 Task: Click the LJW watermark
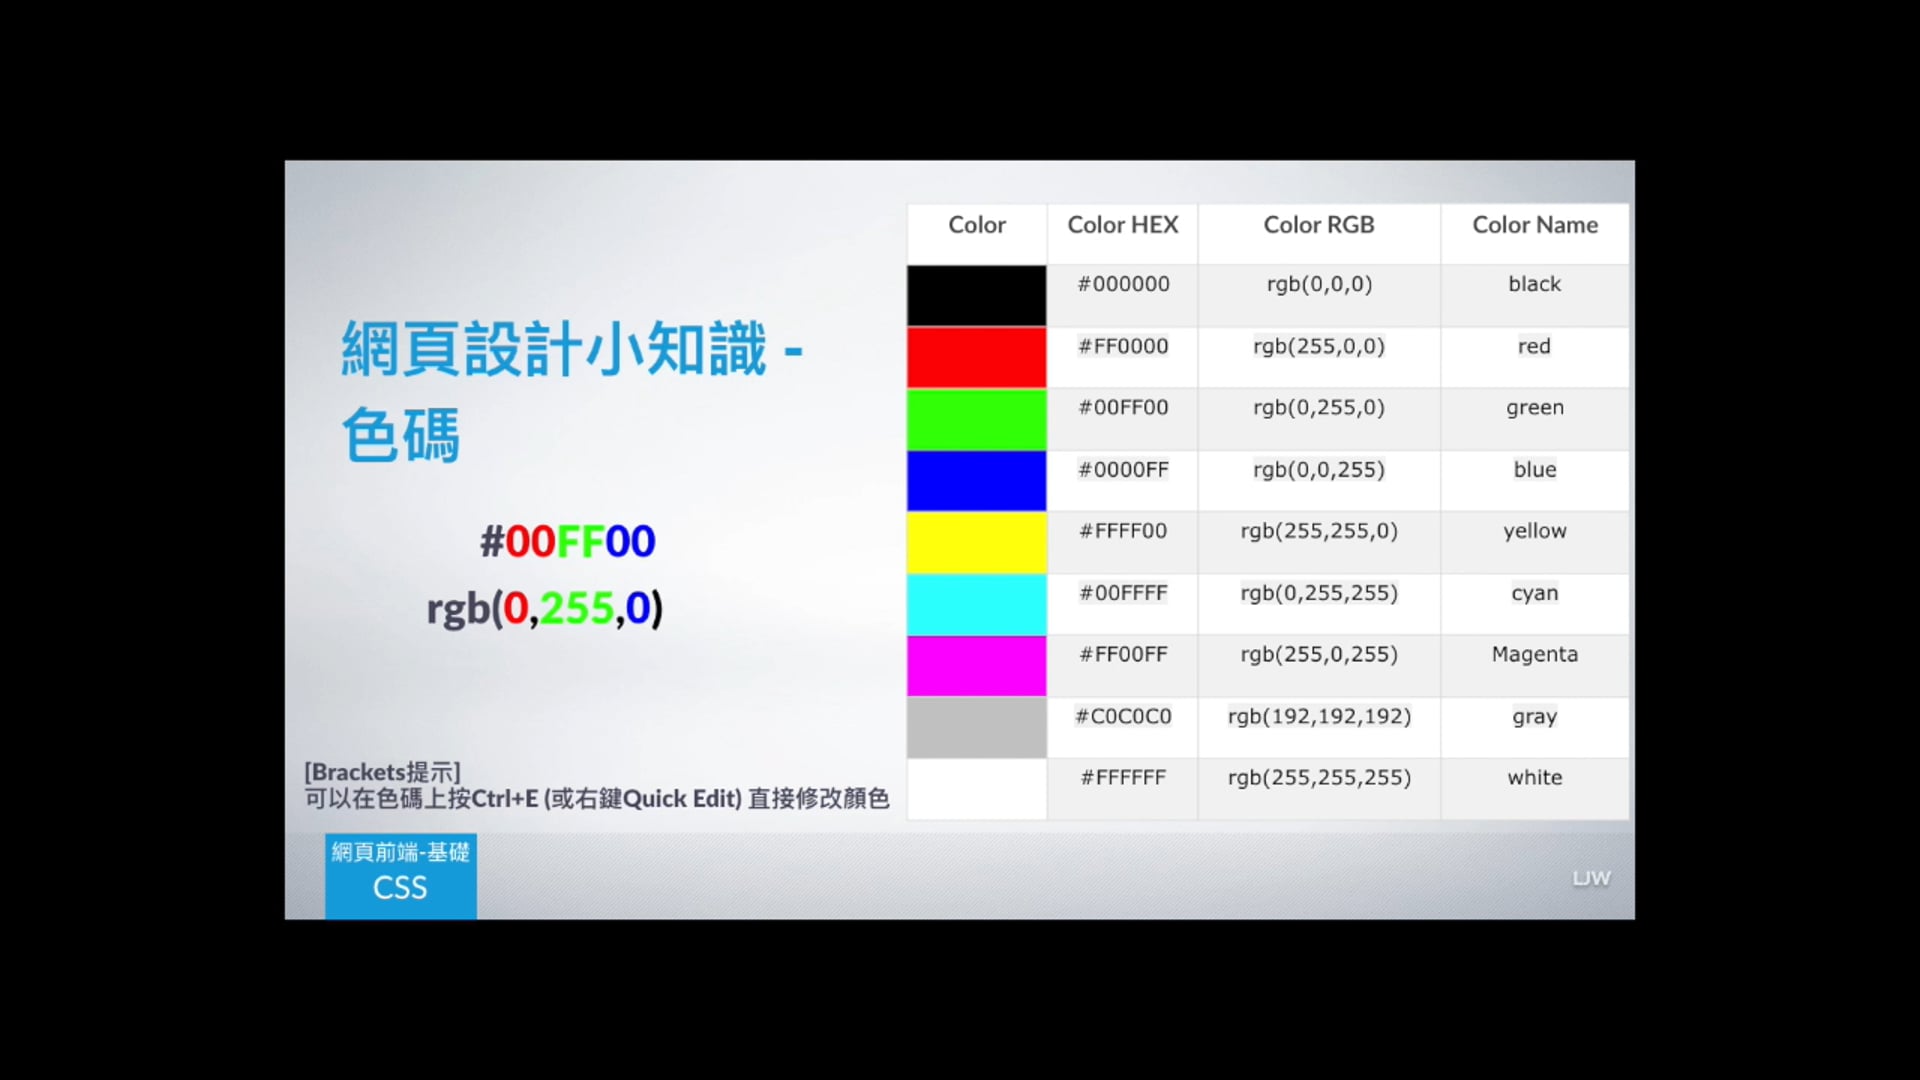[x=1590, y=877]
